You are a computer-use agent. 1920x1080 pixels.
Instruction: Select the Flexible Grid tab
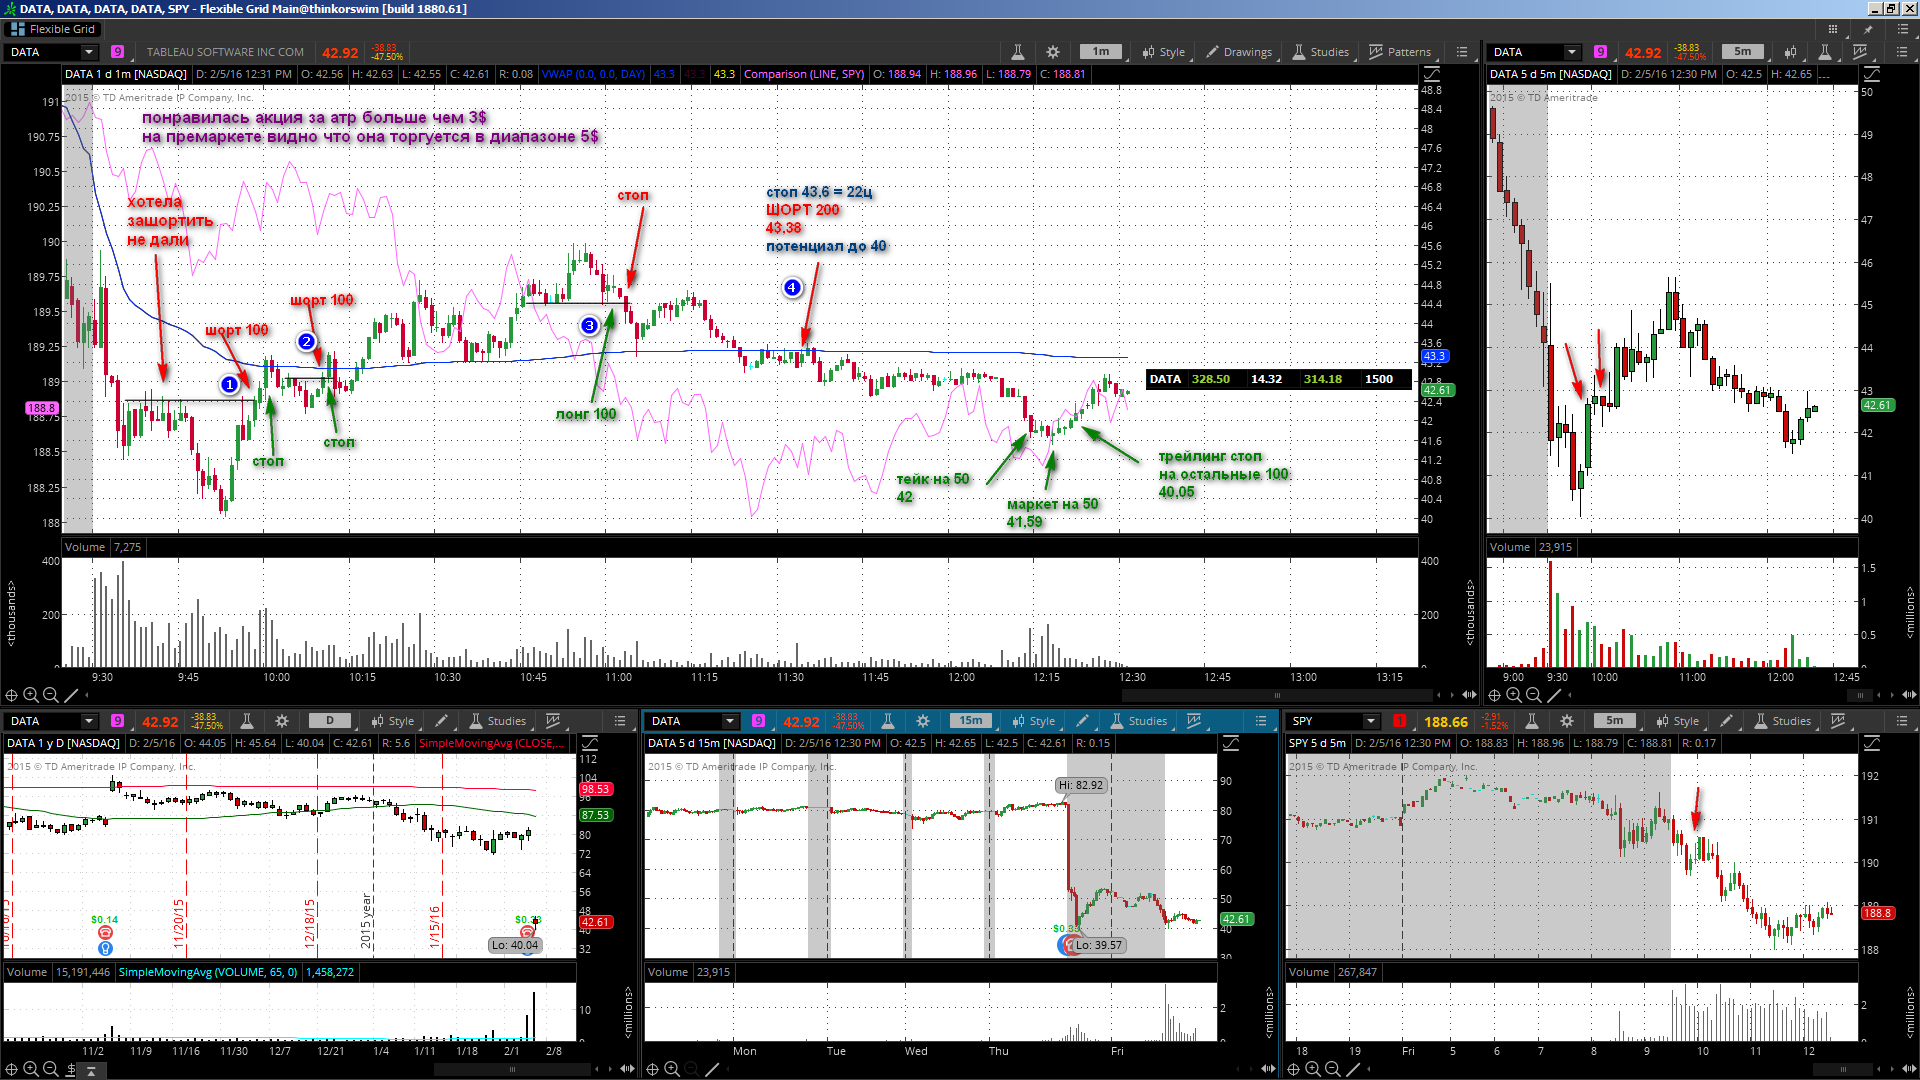click(52, 29)
